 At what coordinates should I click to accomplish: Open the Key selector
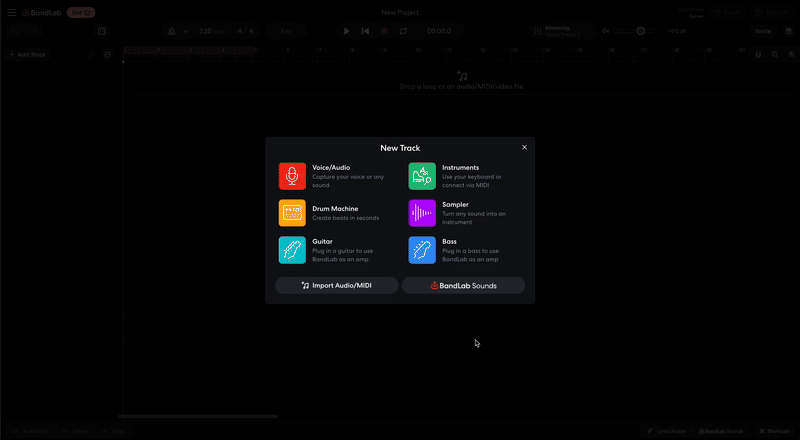click(x=286, y=31)
